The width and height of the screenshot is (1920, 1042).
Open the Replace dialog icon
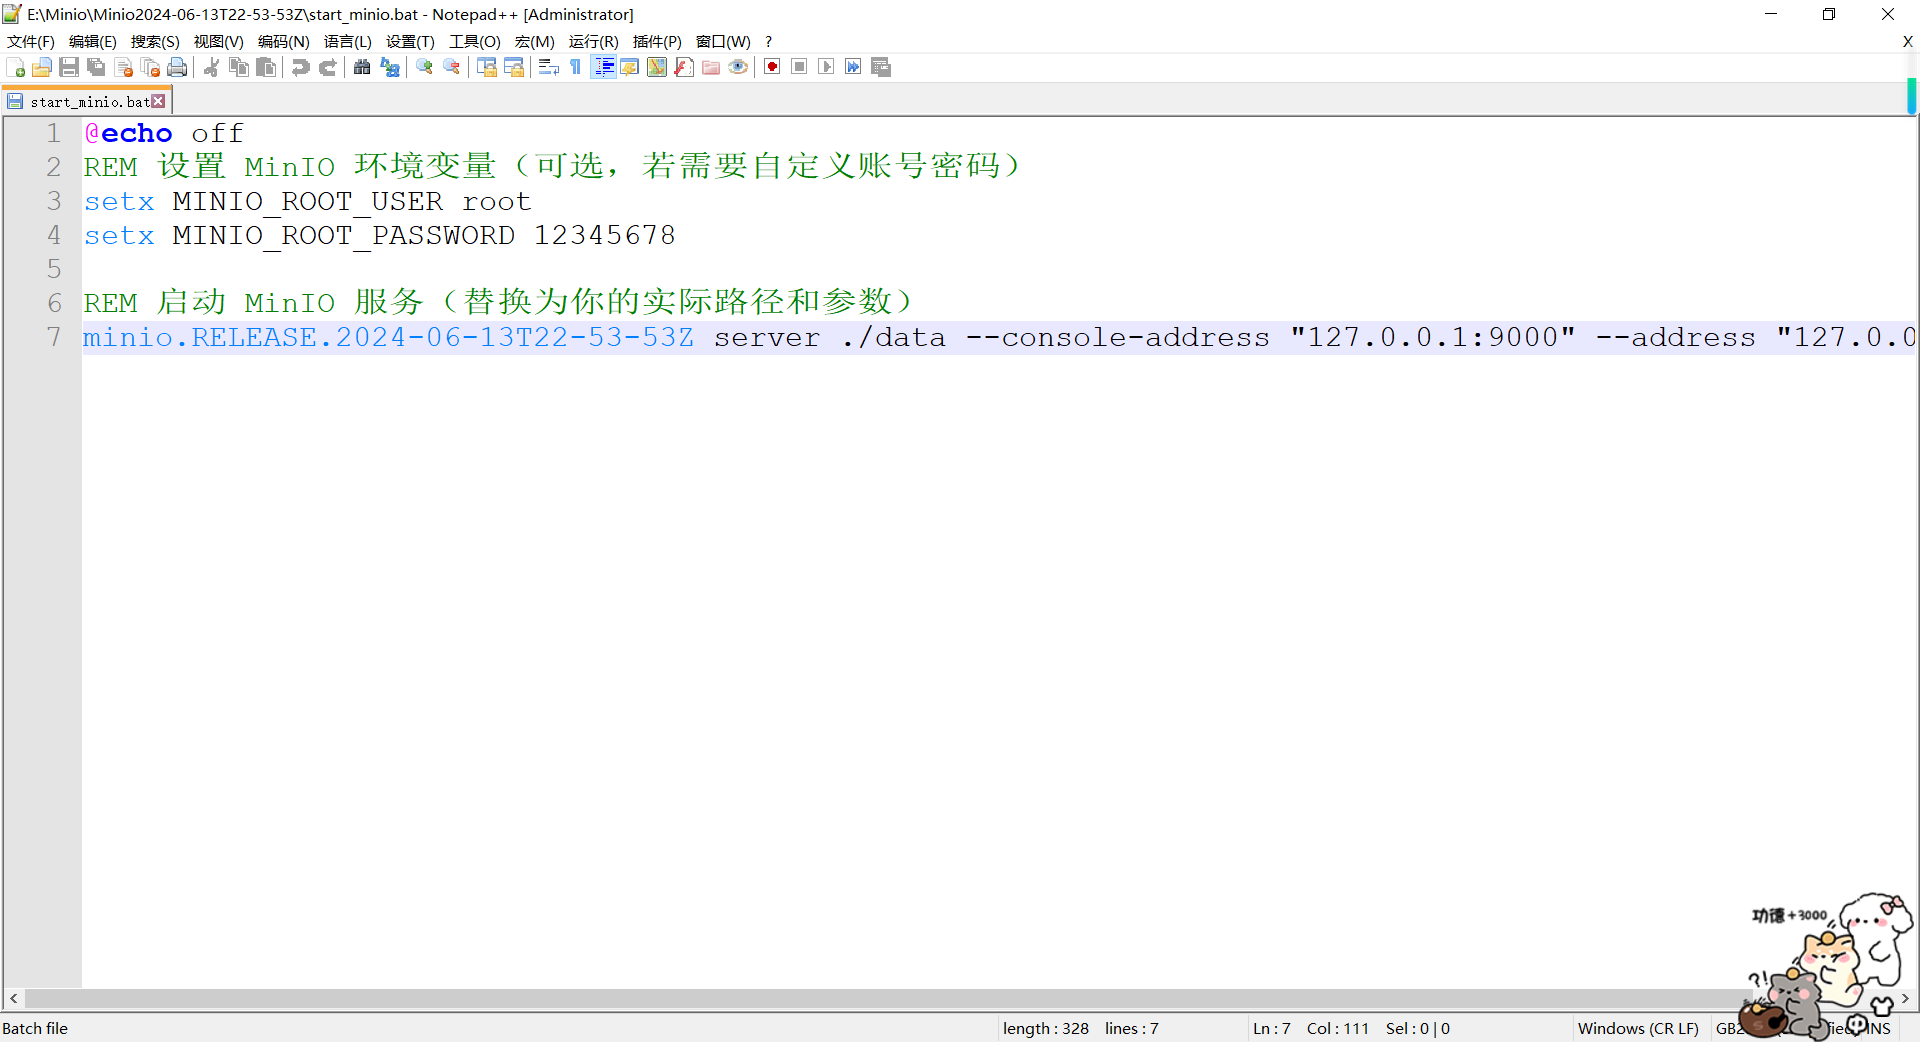[390, 67]
